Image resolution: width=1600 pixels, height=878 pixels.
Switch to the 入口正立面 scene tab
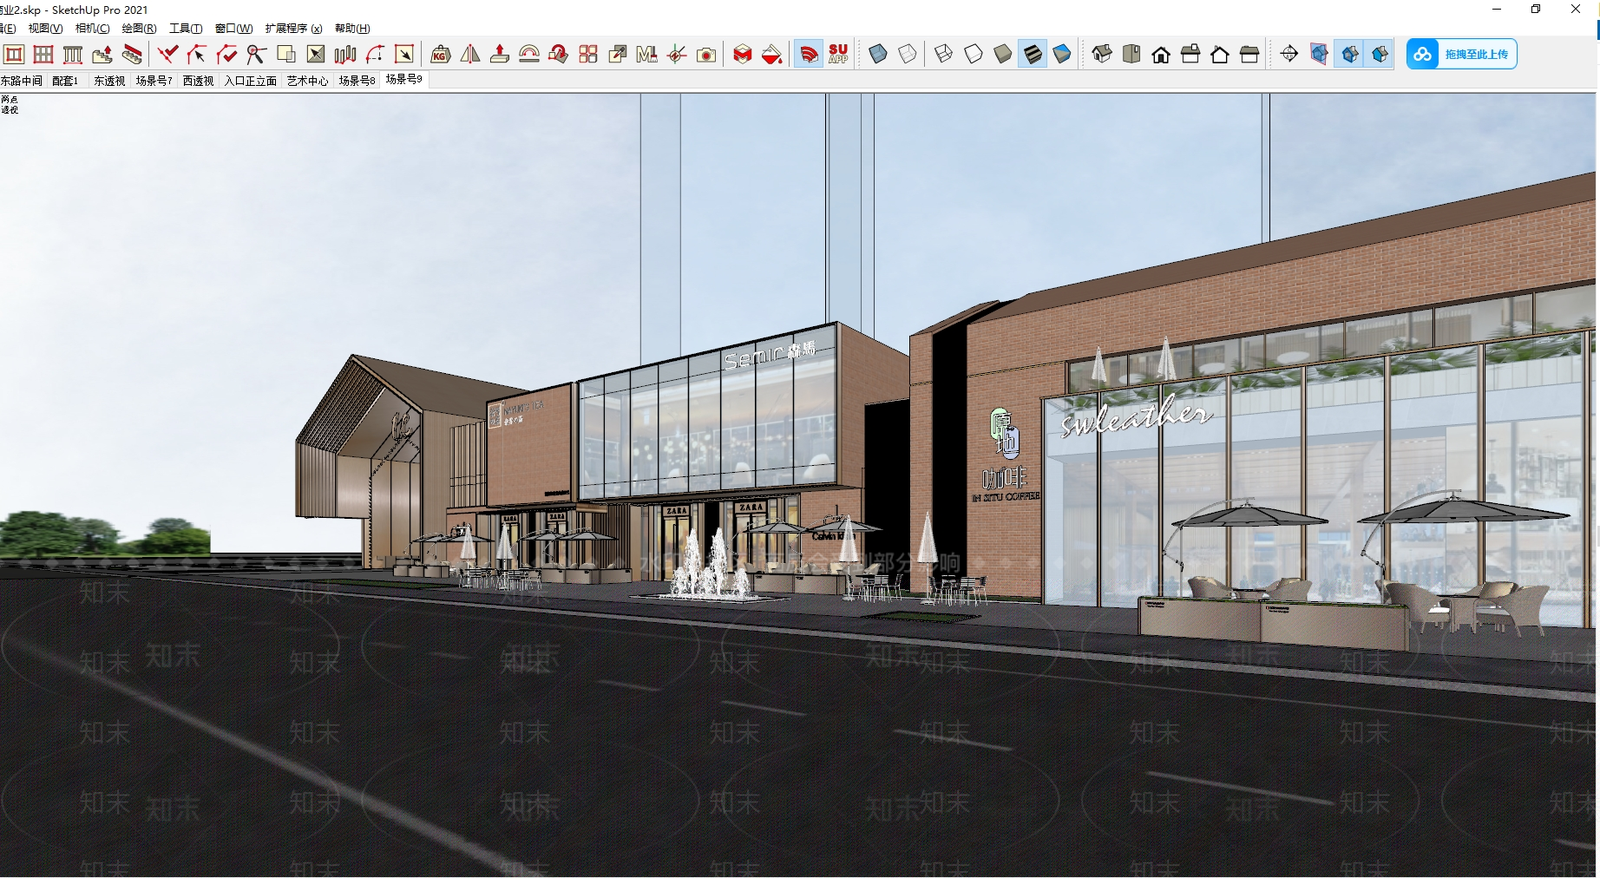pos(250,81)
